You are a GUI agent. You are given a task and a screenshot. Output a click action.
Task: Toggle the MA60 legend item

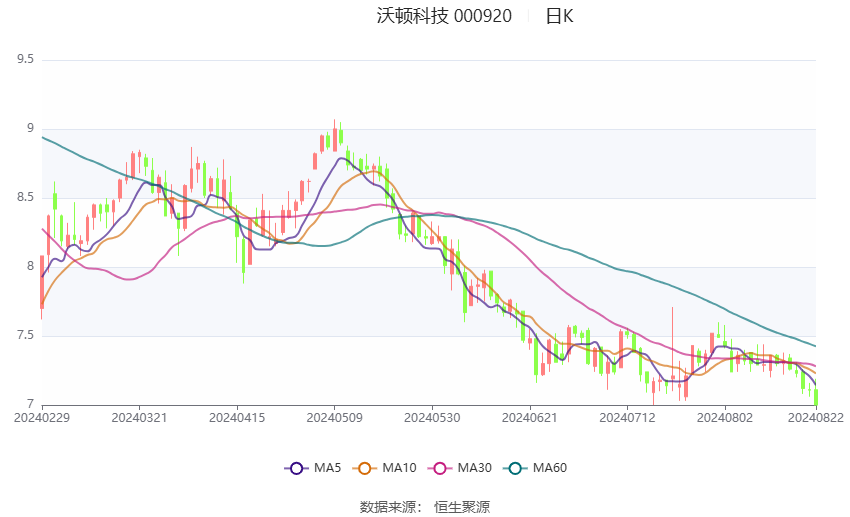pos(535,468)
